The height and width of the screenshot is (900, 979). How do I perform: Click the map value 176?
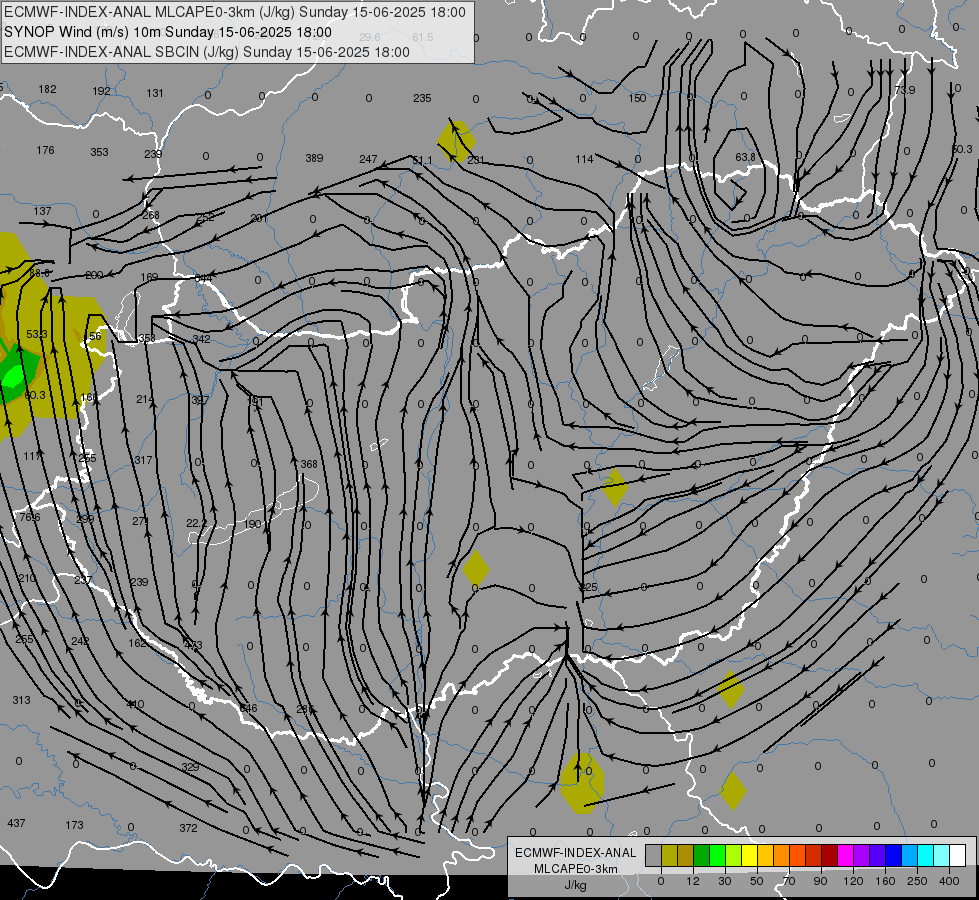pyautogui.click(x=45, y=150)
